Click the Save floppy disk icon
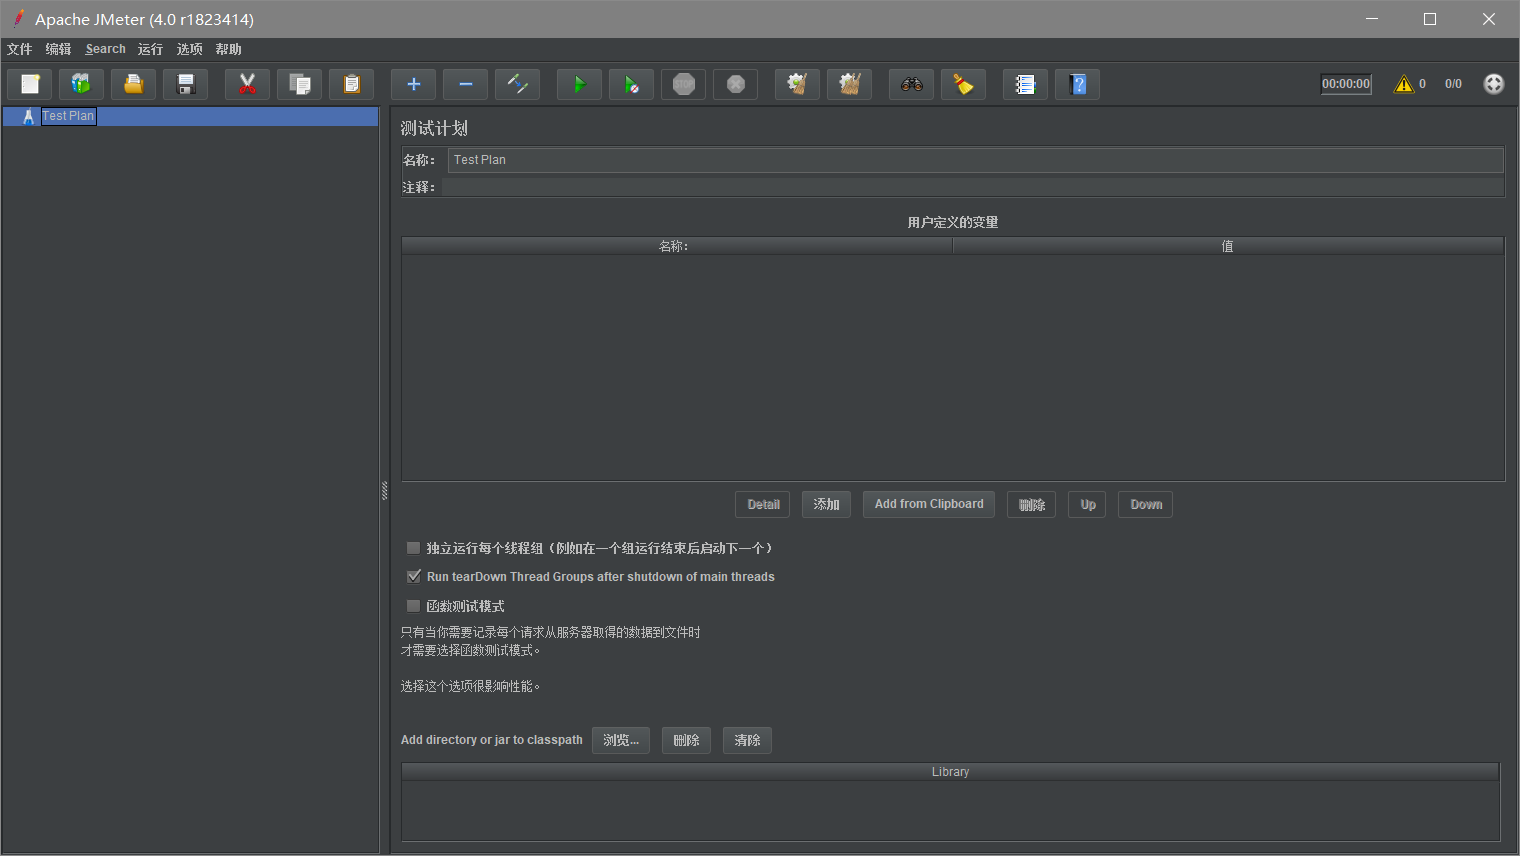Image resolution: width=1520 pixels, height=856 pixels. pos(185,85)
